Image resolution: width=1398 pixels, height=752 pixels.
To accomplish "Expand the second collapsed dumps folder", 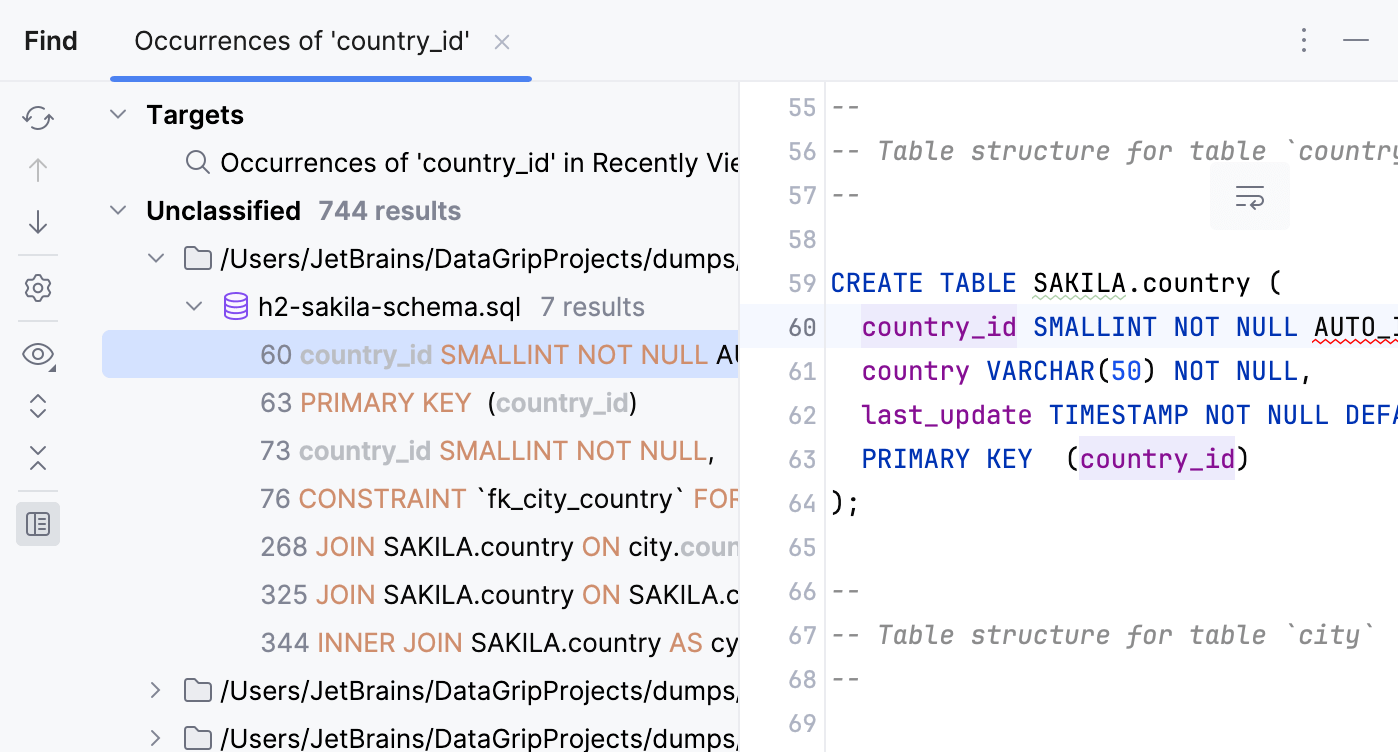I will click(156, 739).
